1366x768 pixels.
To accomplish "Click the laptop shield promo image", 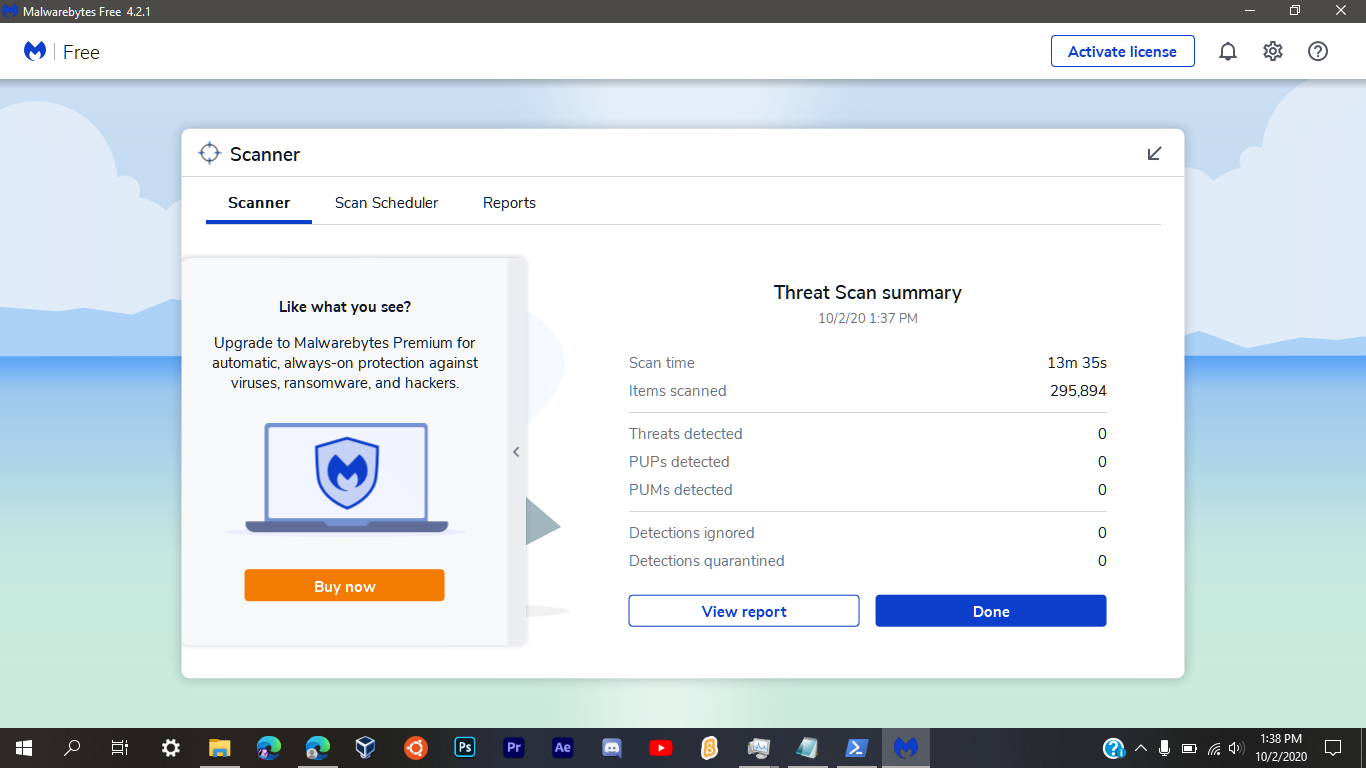I will coord(346,478).
